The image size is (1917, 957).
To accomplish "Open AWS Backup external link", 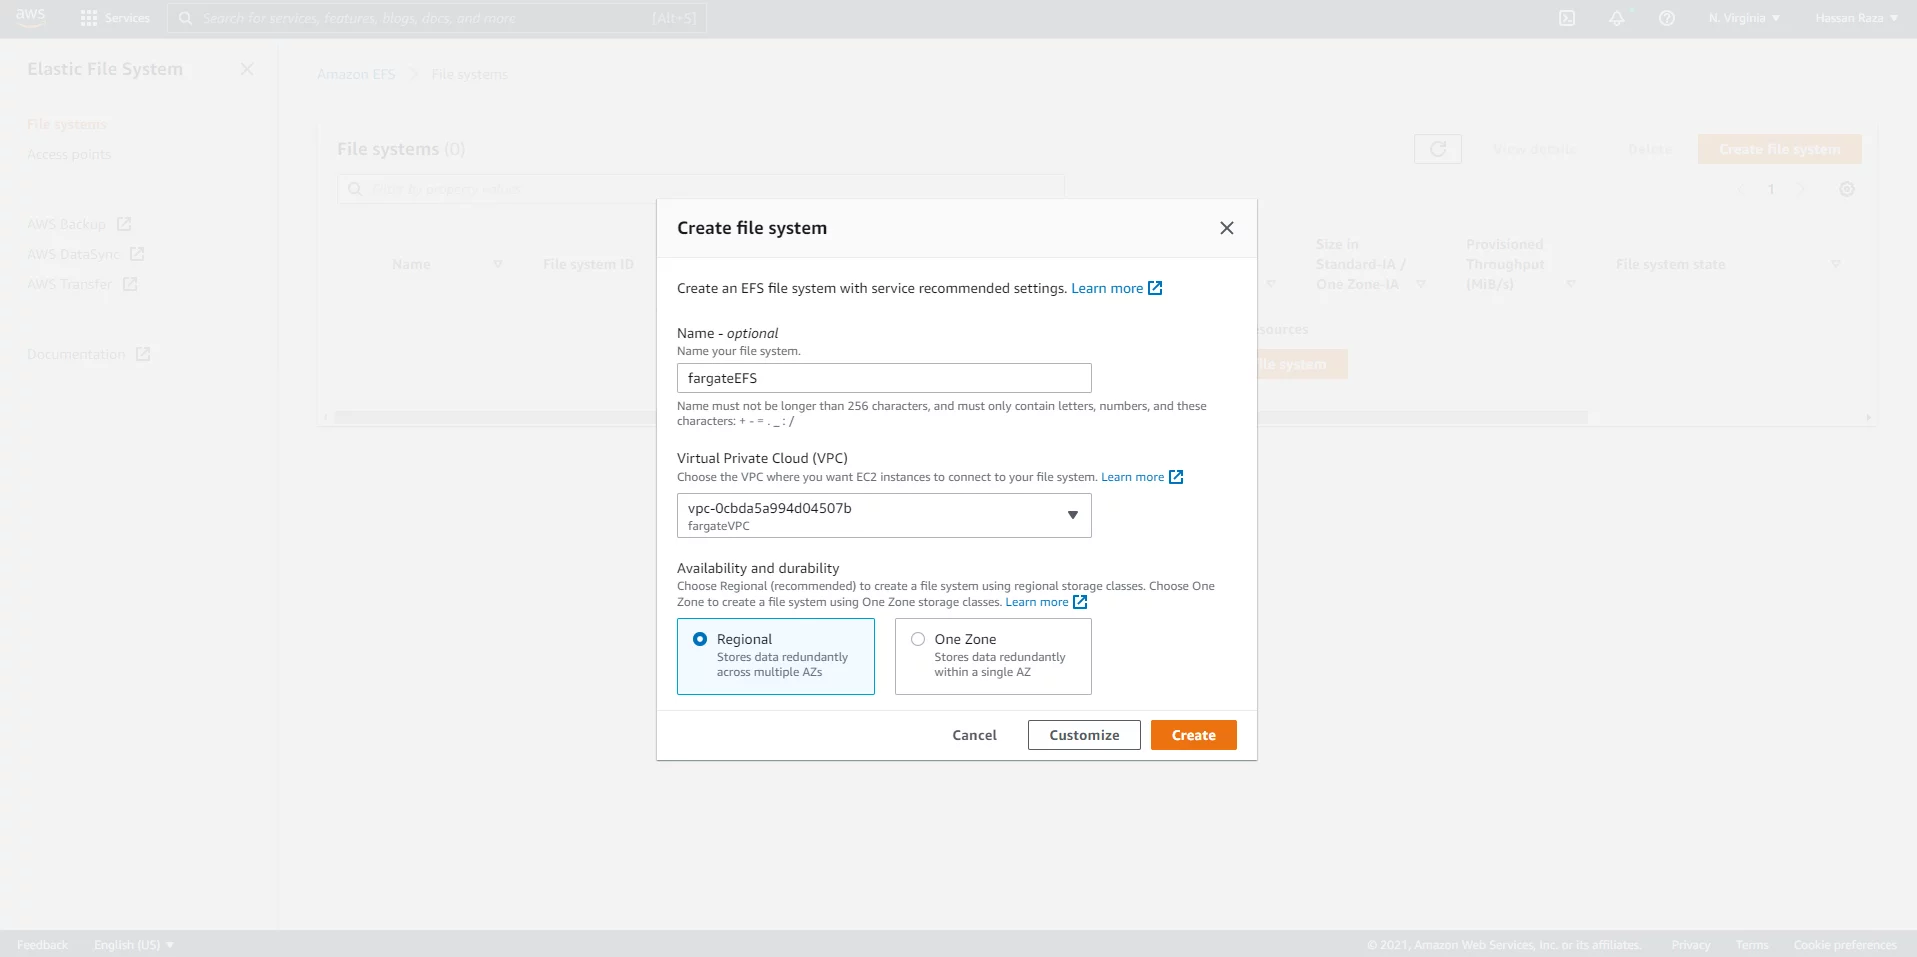I will pyautogui.click(x=79, y=224).
